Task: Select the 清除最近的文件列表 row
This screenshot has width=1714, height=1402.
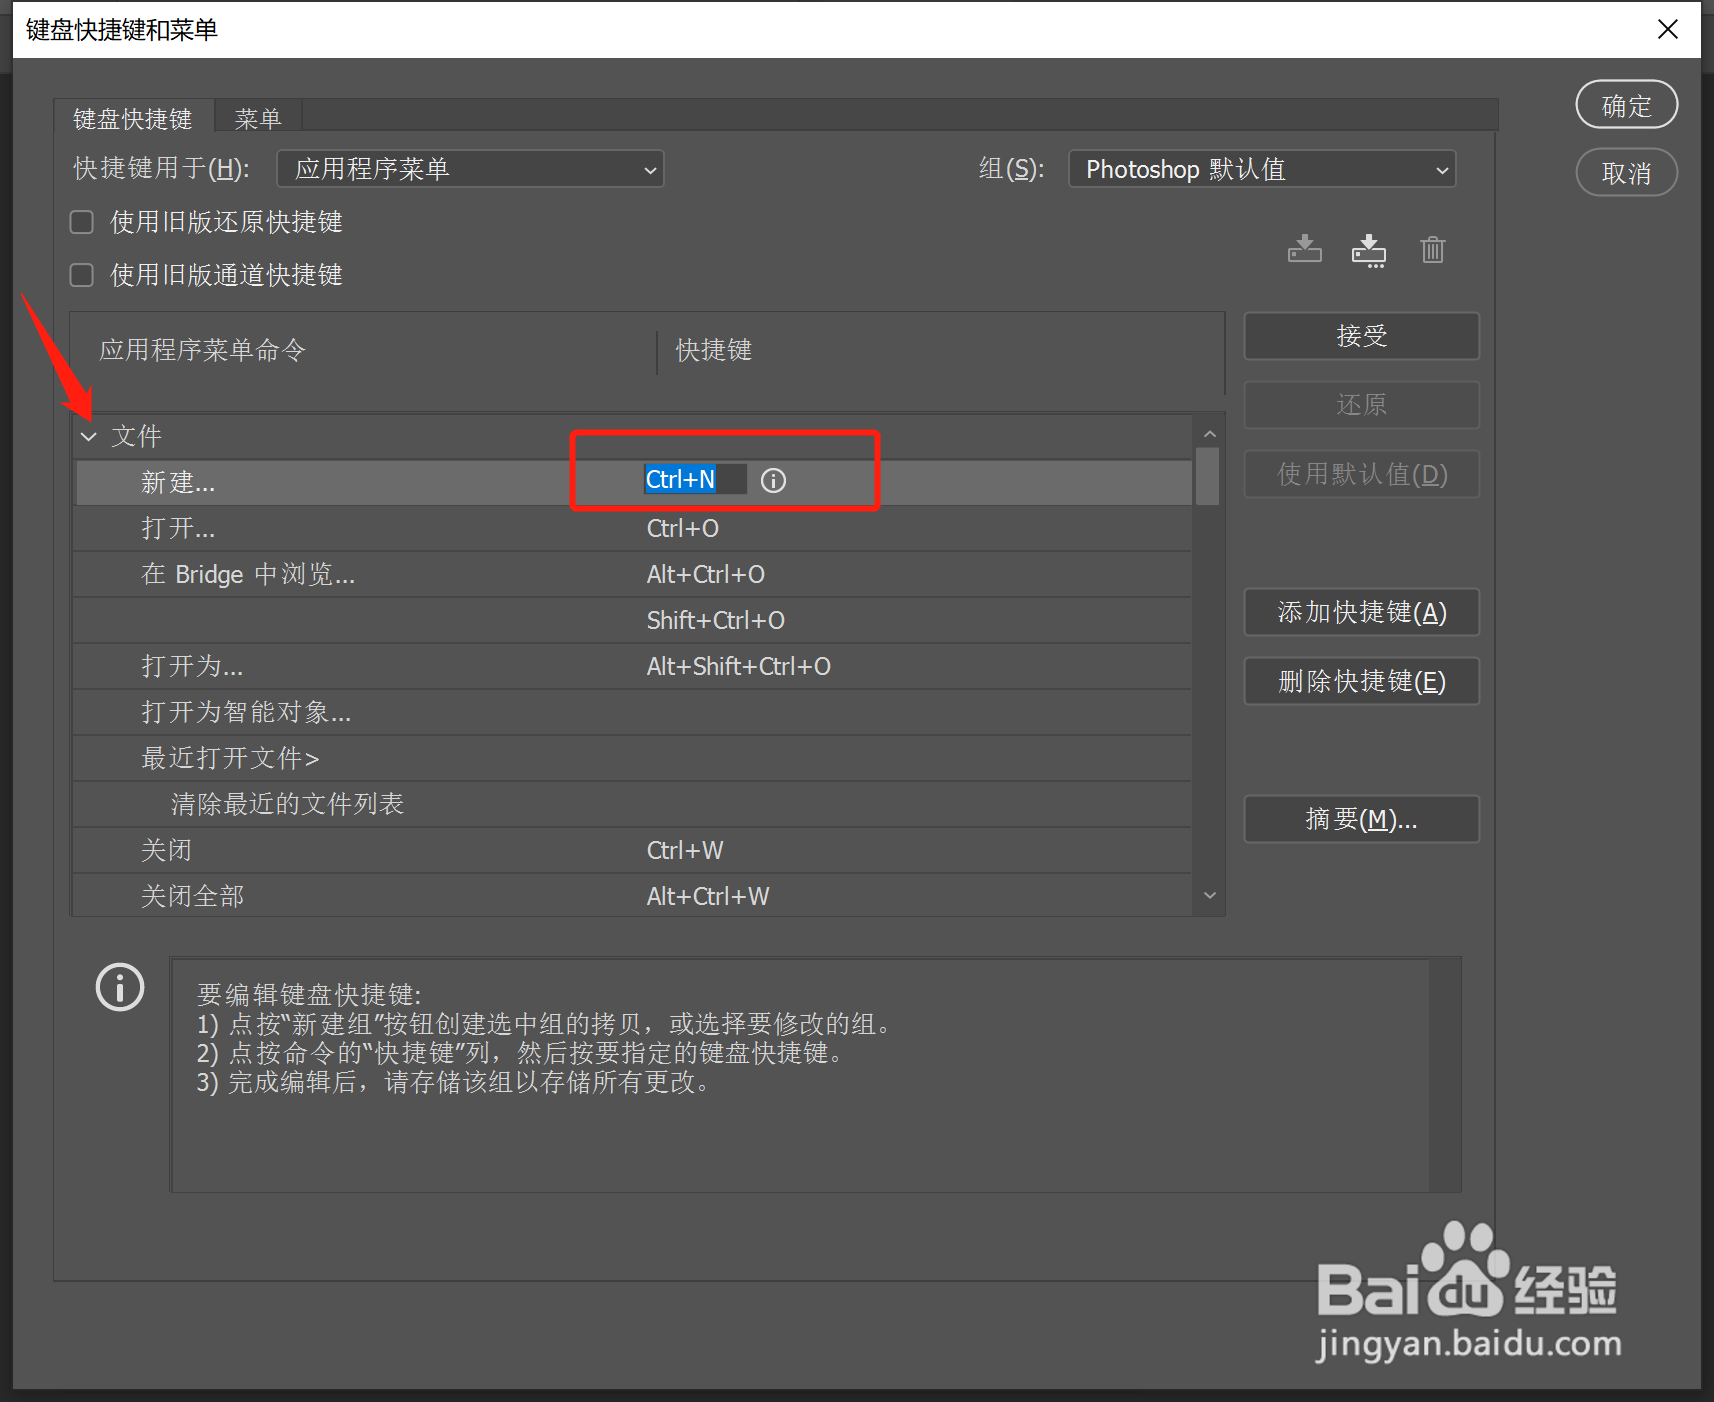Action: click(632, 804)
